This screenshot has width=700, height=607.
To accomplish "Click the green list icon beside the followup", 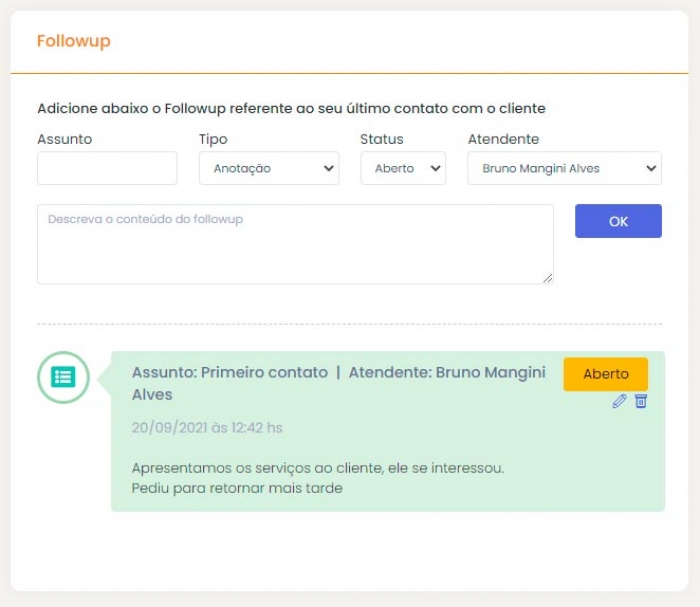I will [63, 377].
